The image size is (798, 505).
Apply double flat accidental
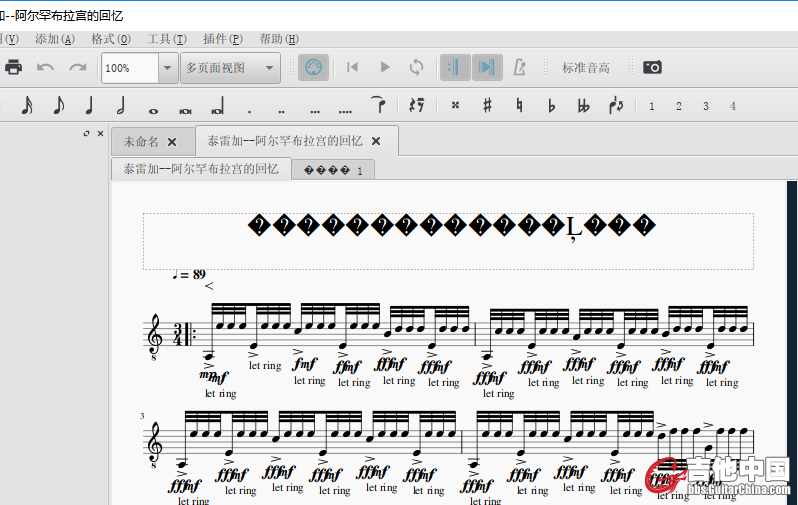[583, 105]
